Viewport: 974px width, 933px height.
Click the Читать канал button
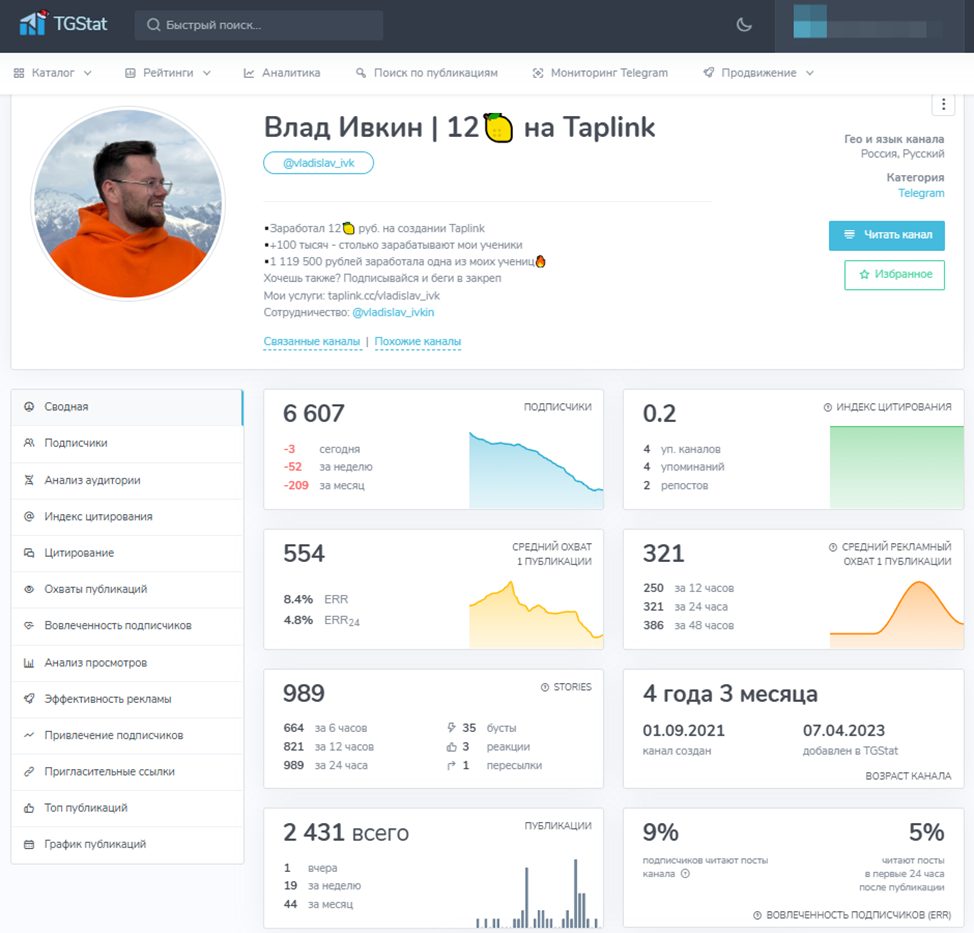coord(886,235)
